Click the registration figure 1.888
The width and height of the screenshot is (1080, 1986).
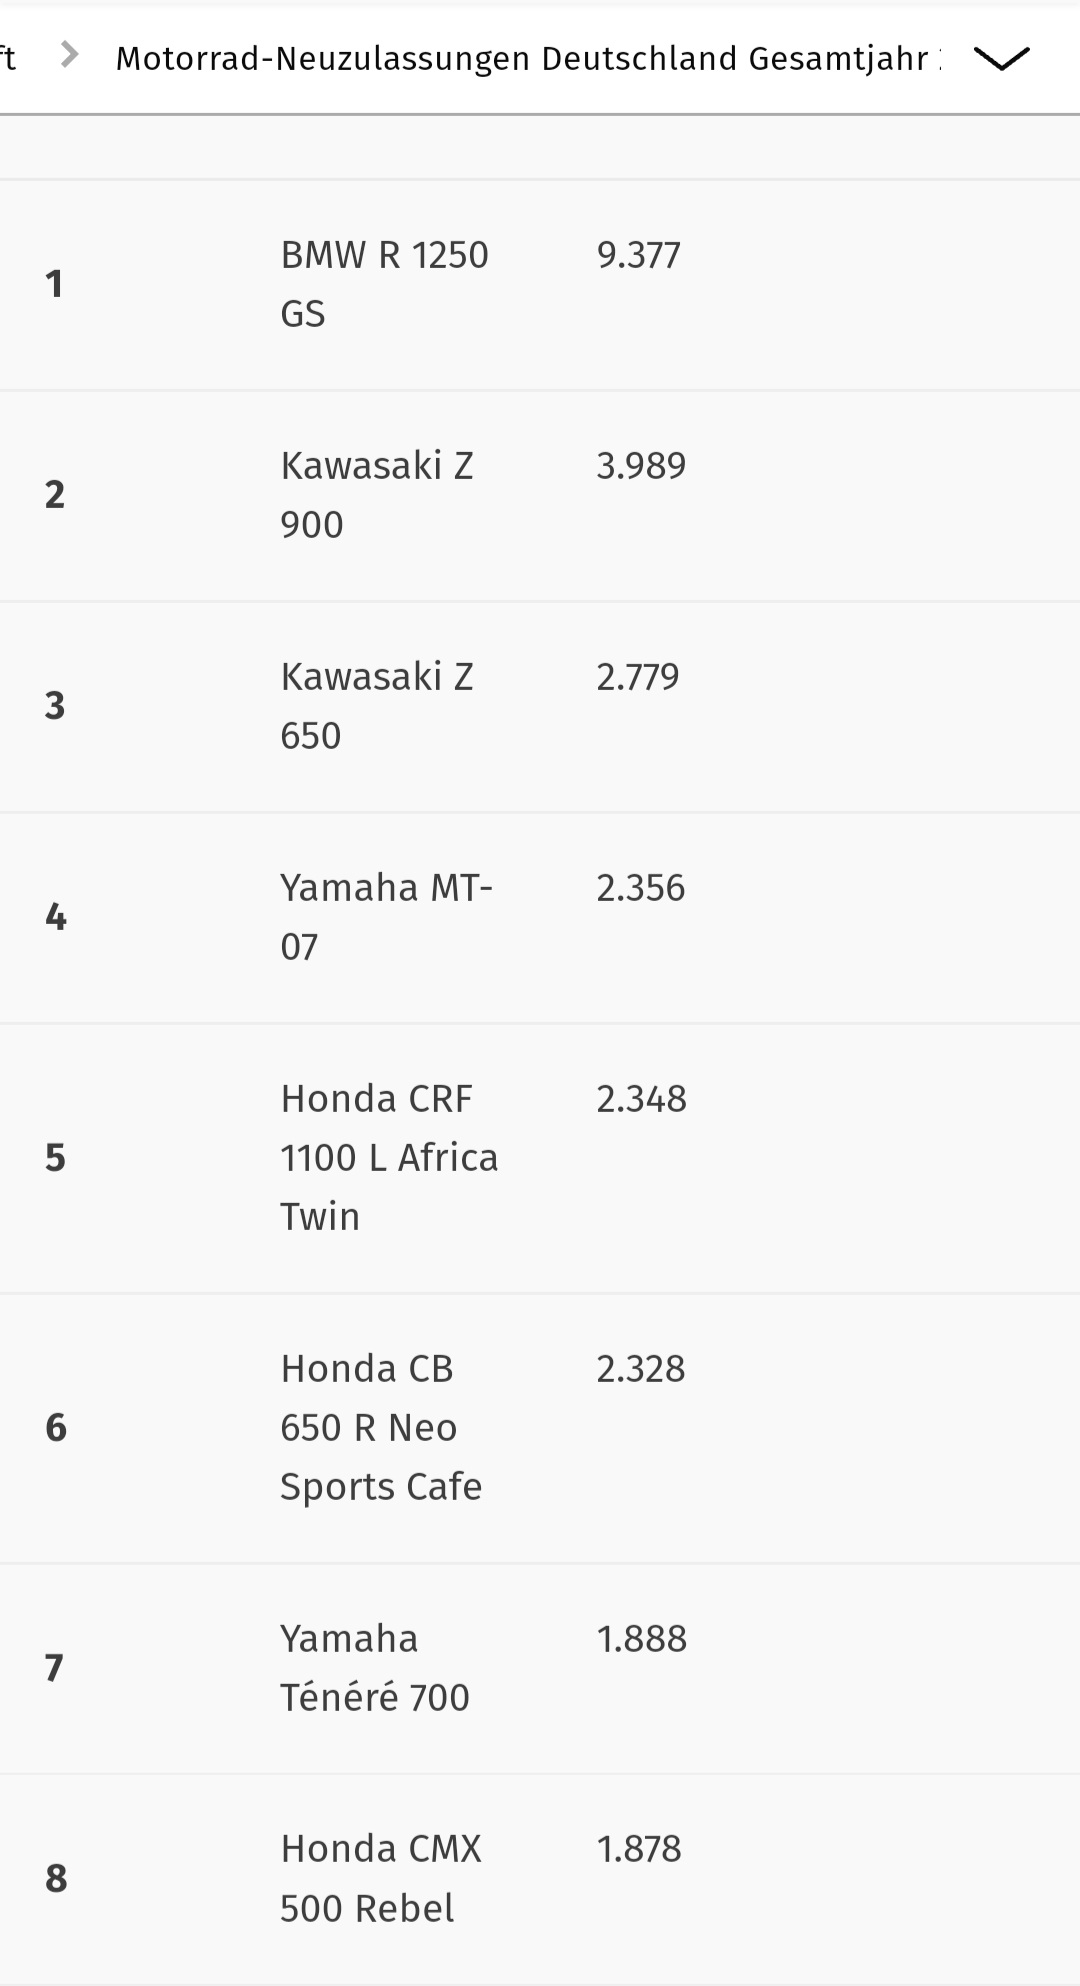pyautogui.click(x=641, y=1639)
